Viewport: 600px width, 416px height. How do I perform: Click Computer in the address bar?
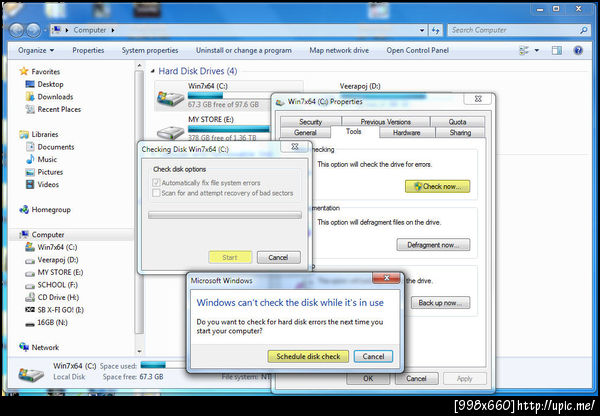pos(90,30)
